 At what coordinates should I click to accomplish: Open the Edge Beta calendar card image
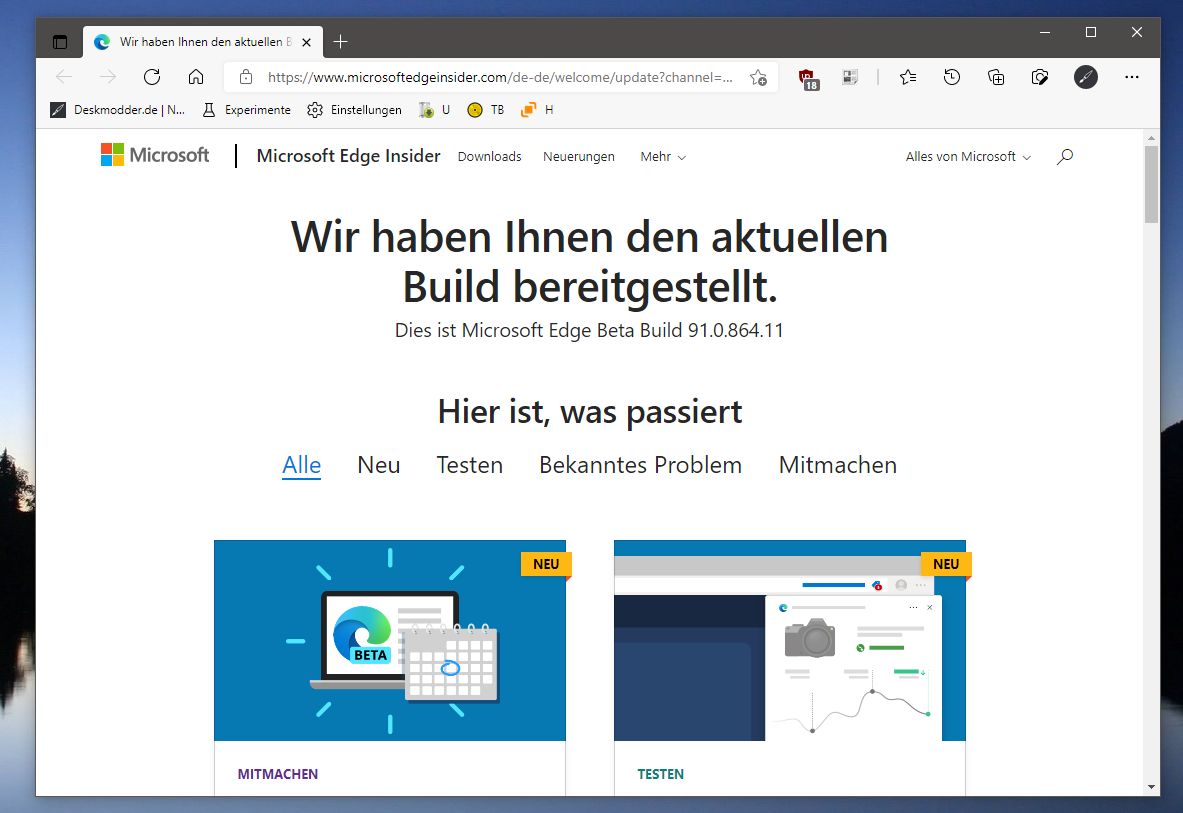coord(390,640)
